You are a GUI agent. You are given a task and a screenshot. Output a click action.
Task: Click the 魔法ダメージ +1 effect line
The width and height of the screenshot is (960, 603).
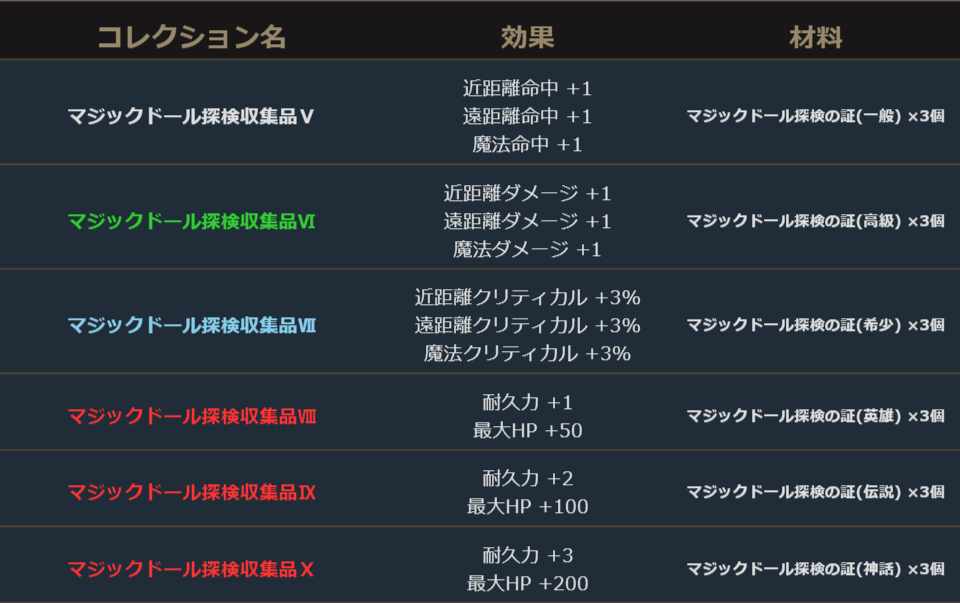coord(527,249)
